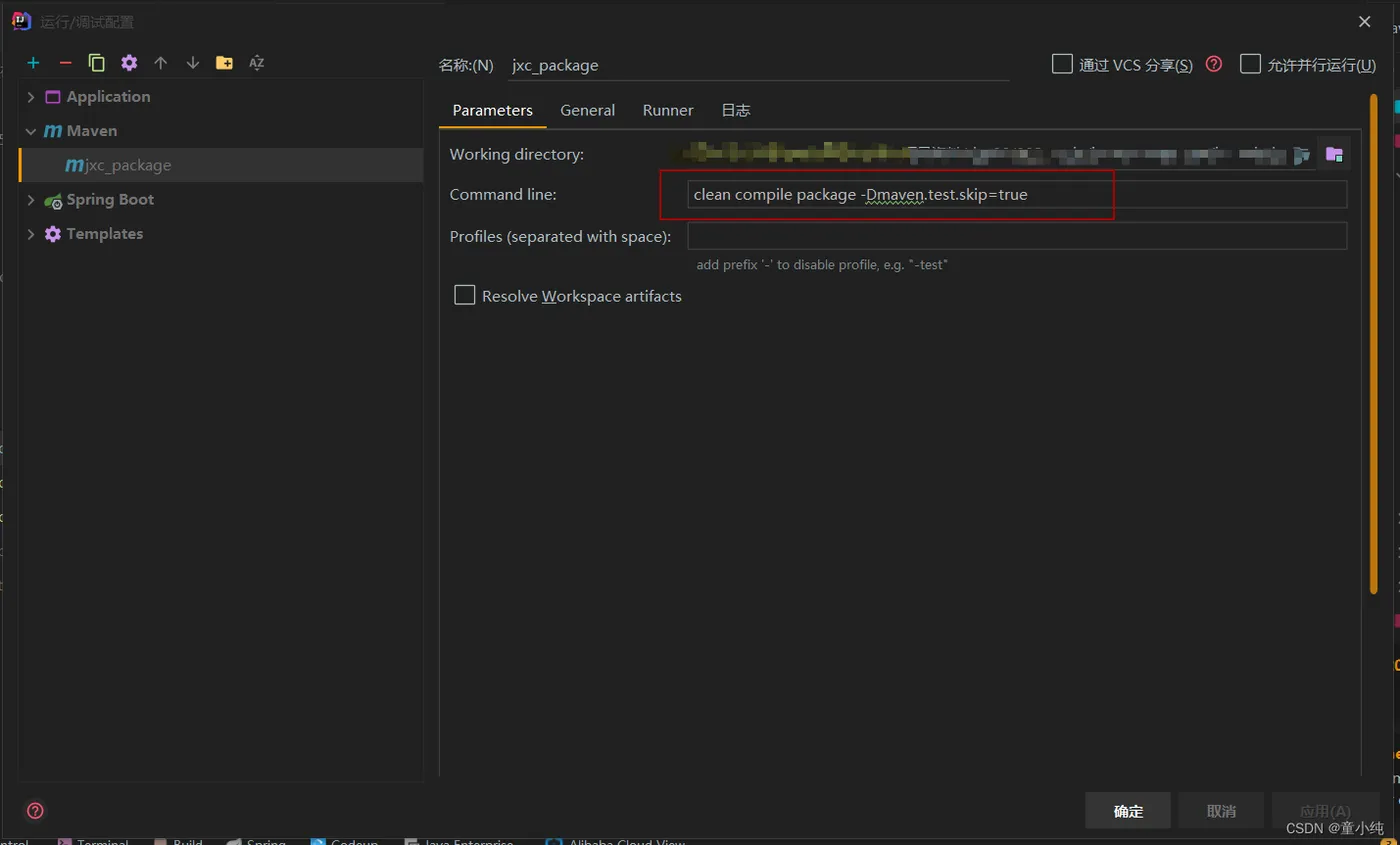Close the run/debug configuration dialog

click(1365, 21)
